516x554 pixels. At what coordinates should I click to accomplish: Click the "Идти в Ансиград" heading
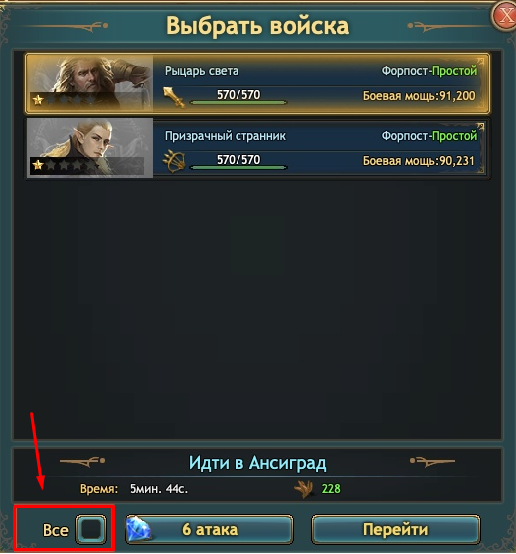258,463
